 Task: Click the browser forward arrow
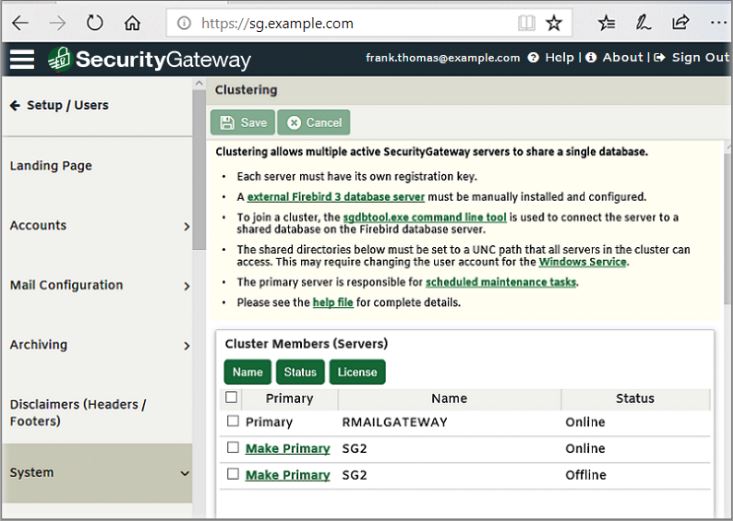click(57, 23)
